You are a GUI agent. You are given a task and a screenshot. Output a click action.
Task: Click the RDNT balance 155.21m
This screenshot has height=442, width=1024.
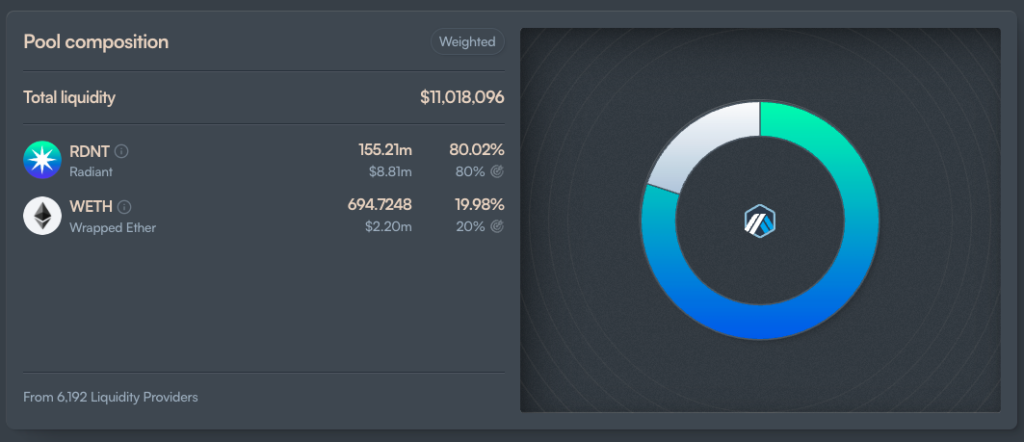click(385, 150)
